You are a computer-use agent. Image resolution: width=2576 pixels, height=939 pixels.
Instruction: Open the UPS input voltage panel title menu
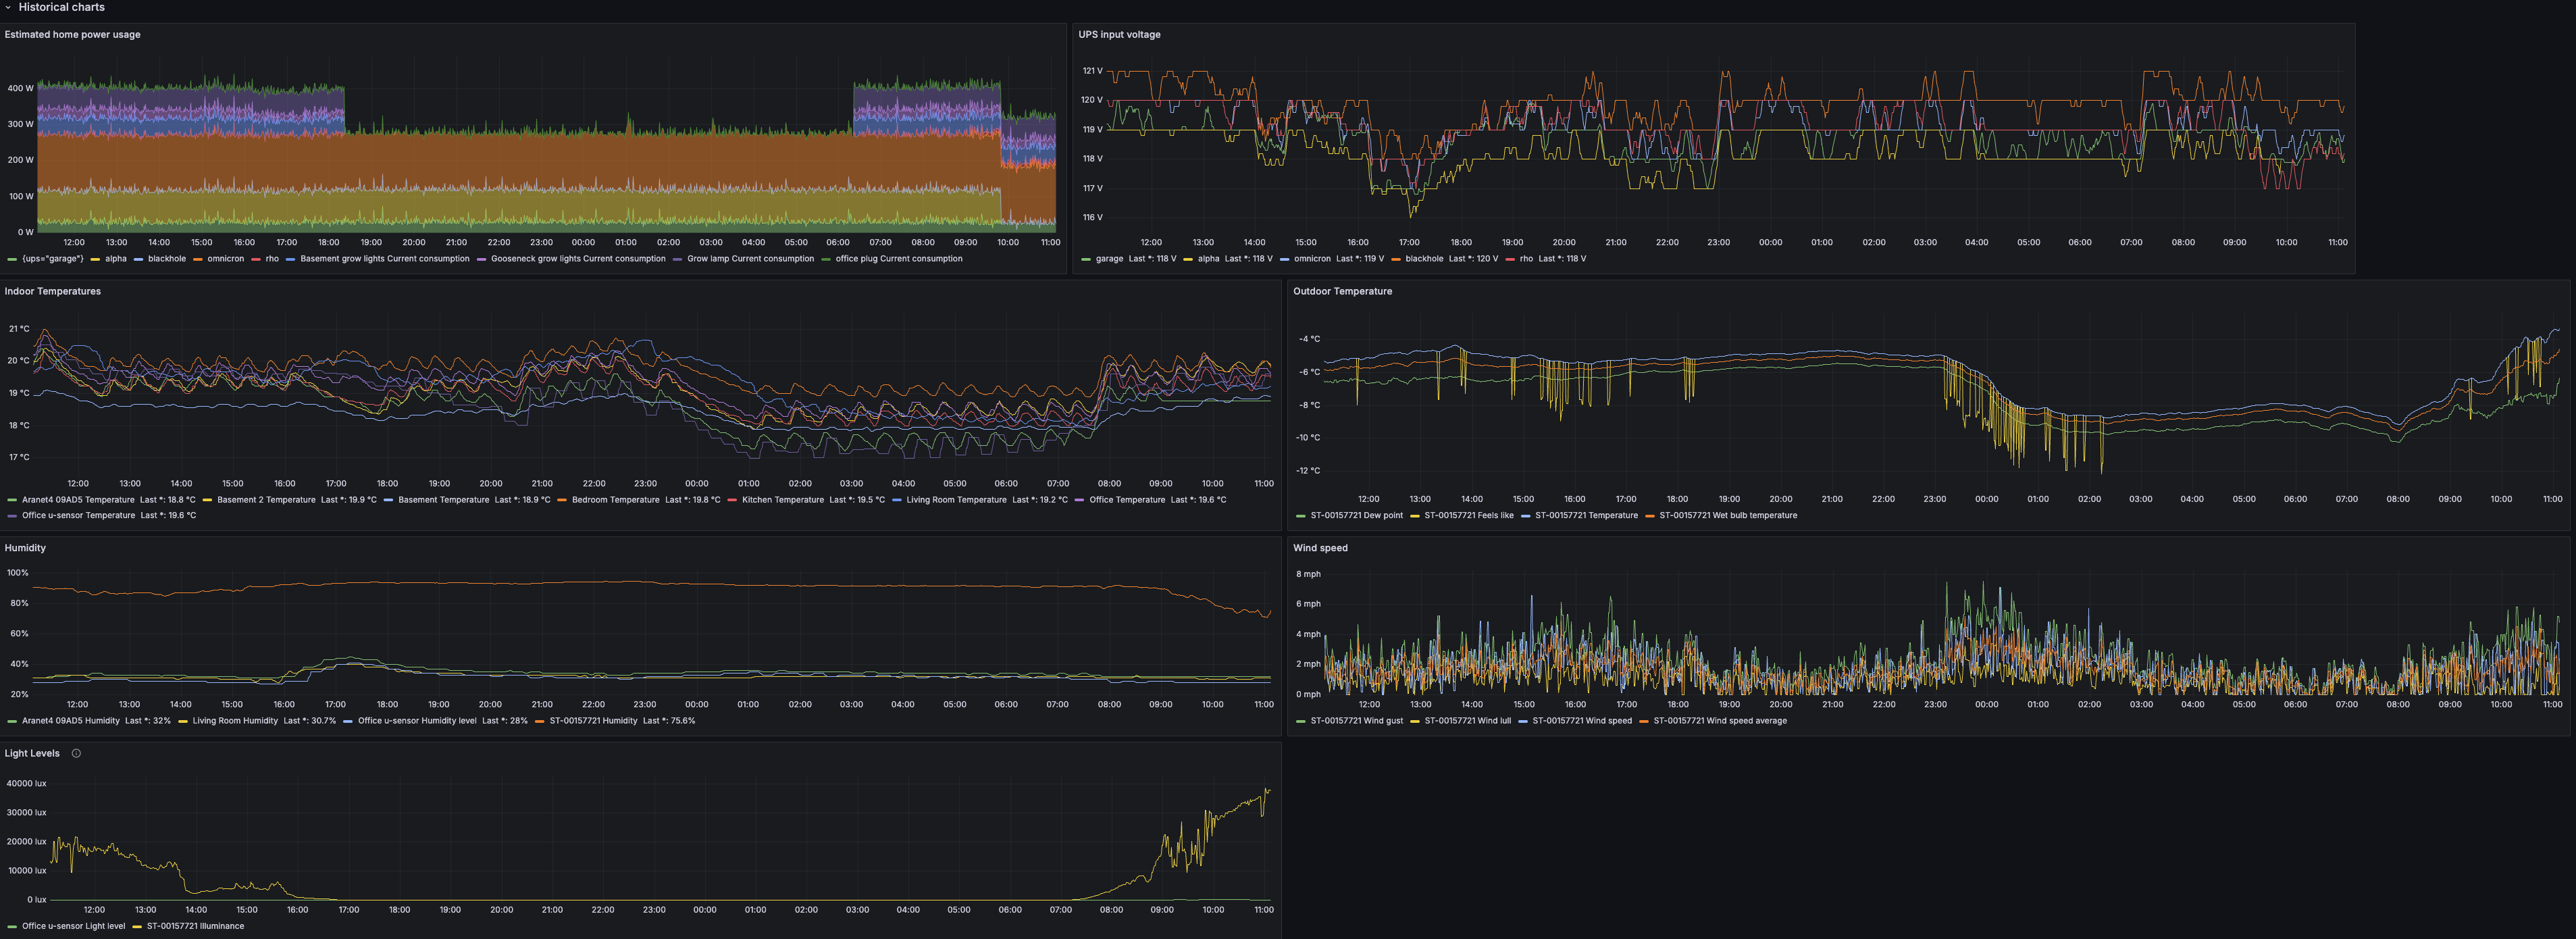[x=1119, y=34]
